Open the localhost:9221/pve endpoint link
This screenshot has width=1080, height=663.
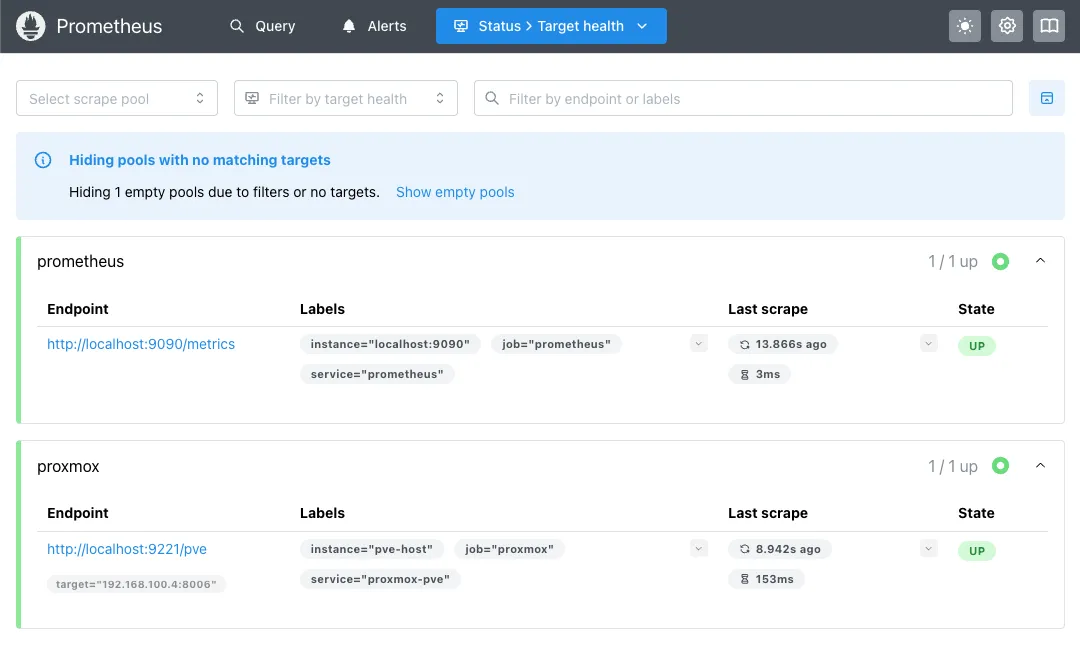point(127,549)
